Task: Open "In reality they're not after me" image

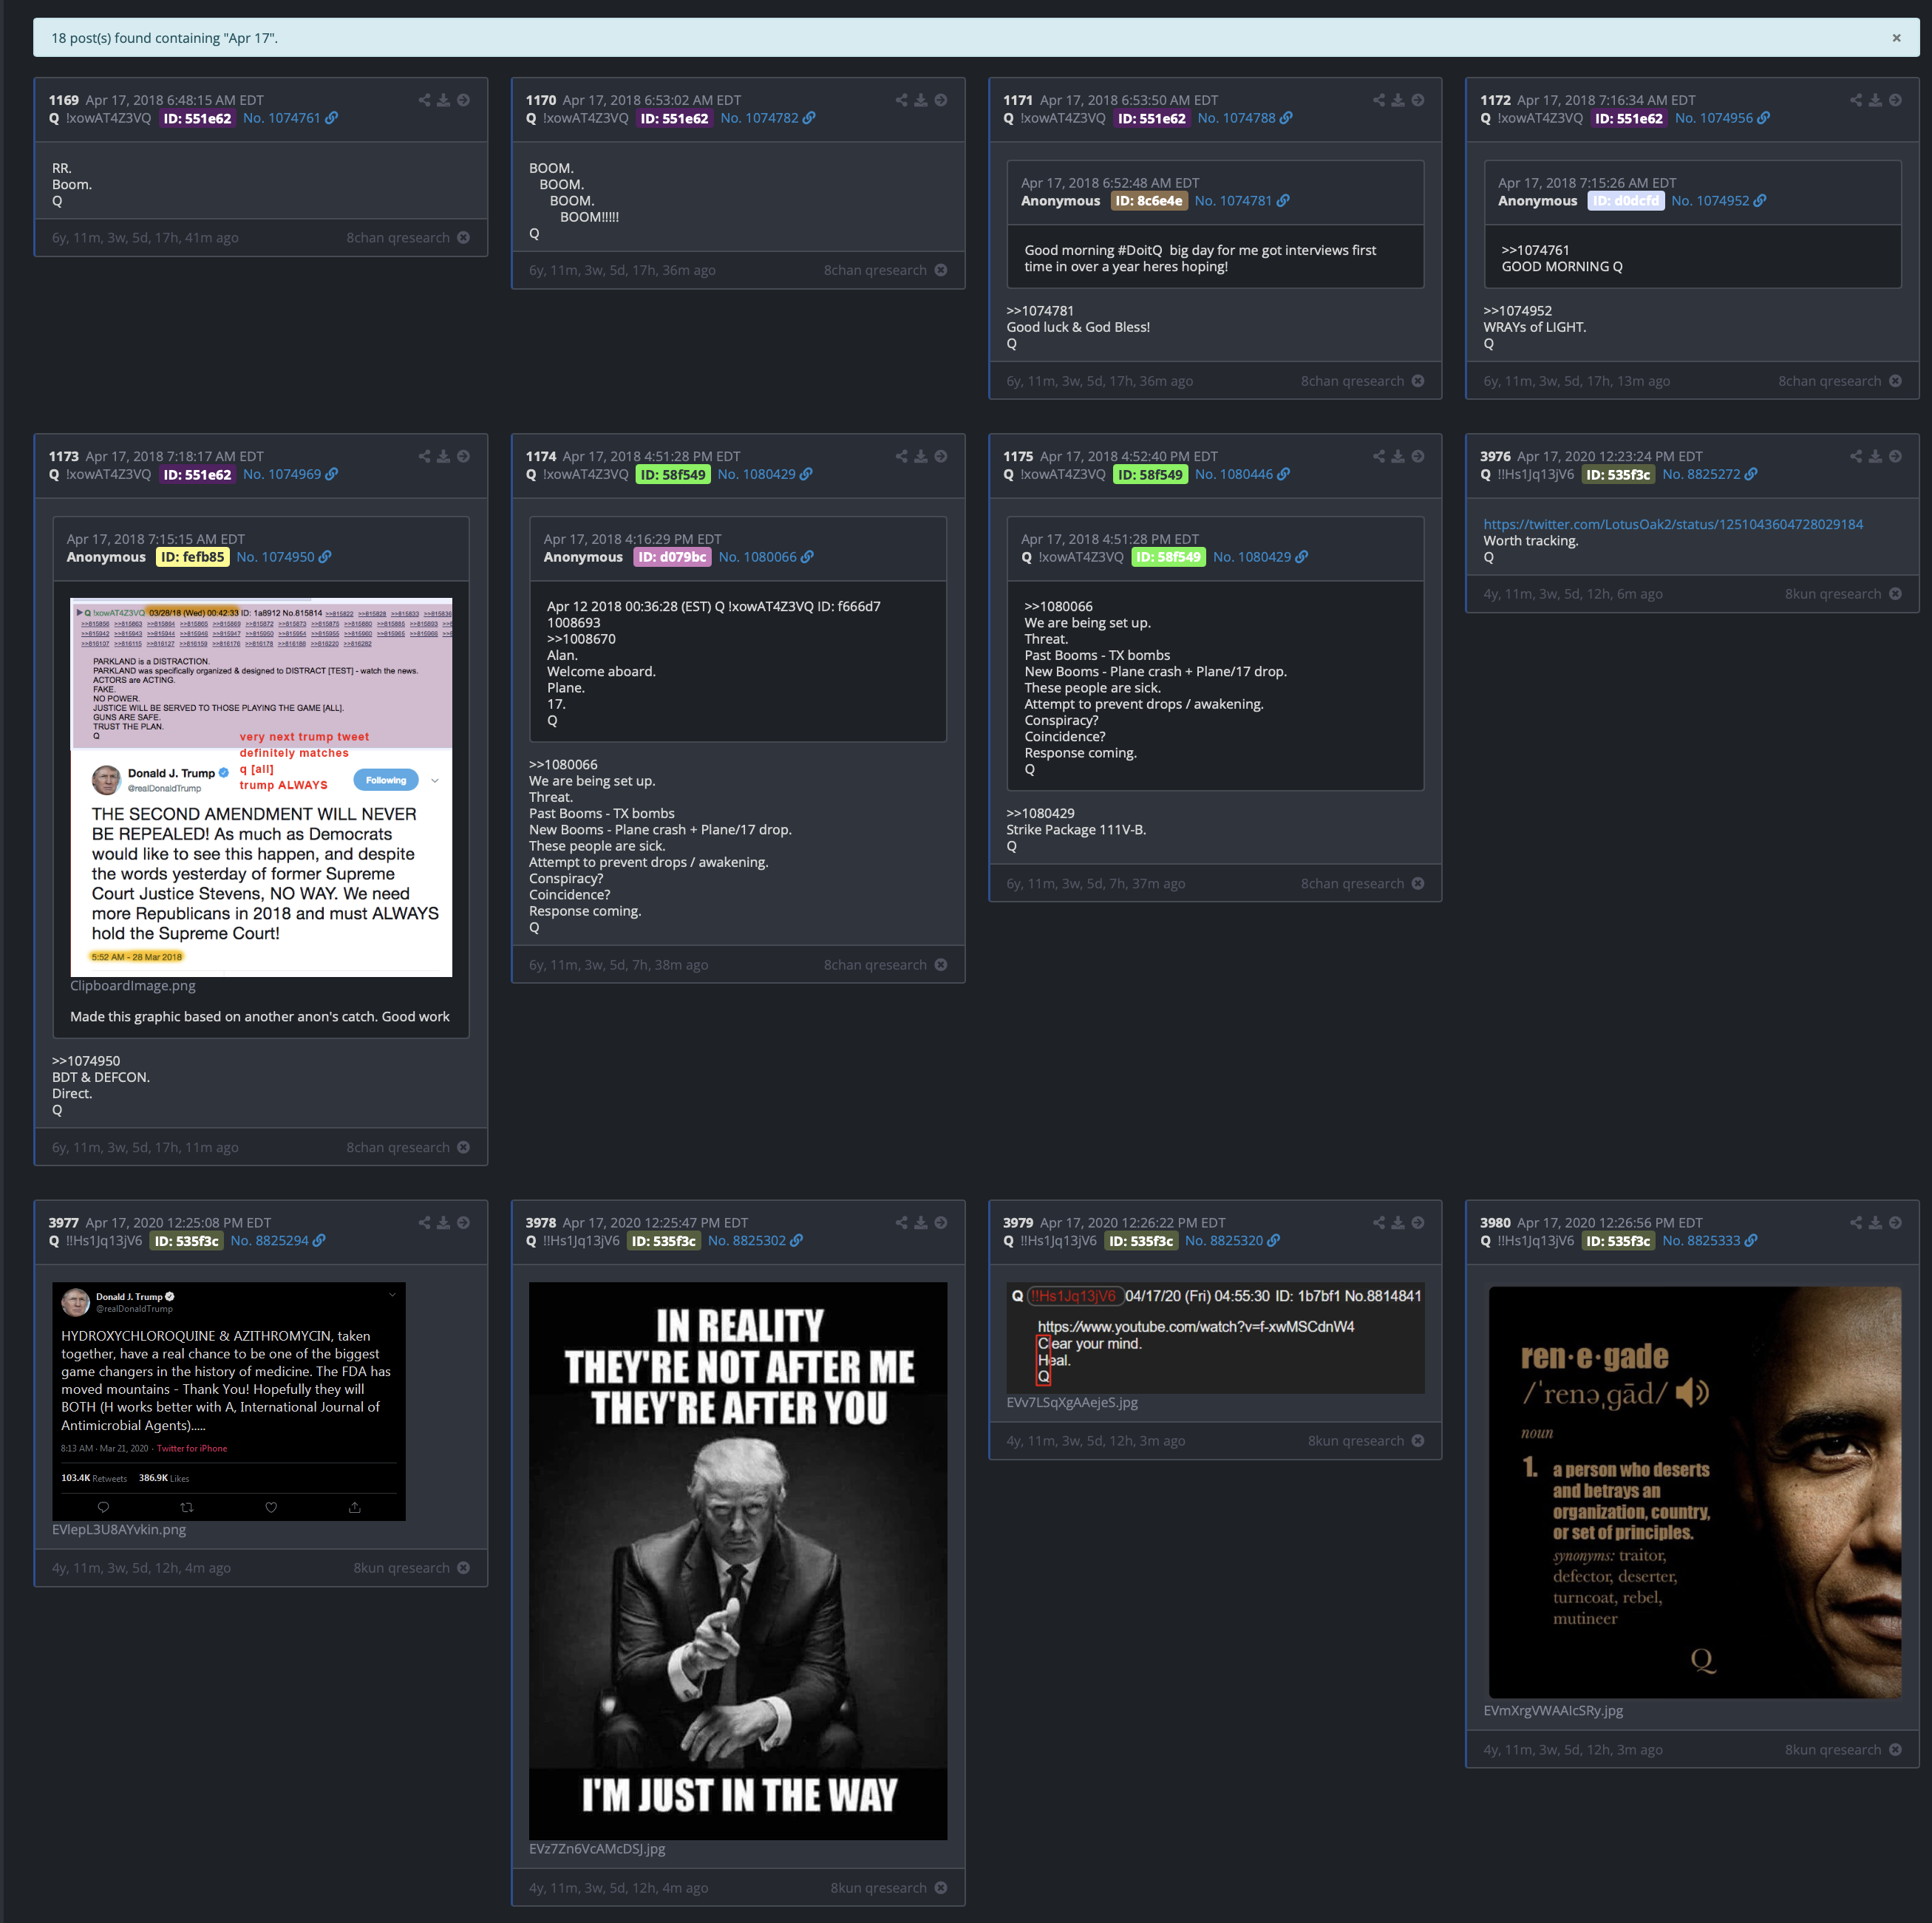Action: (x=738, y=1560)
